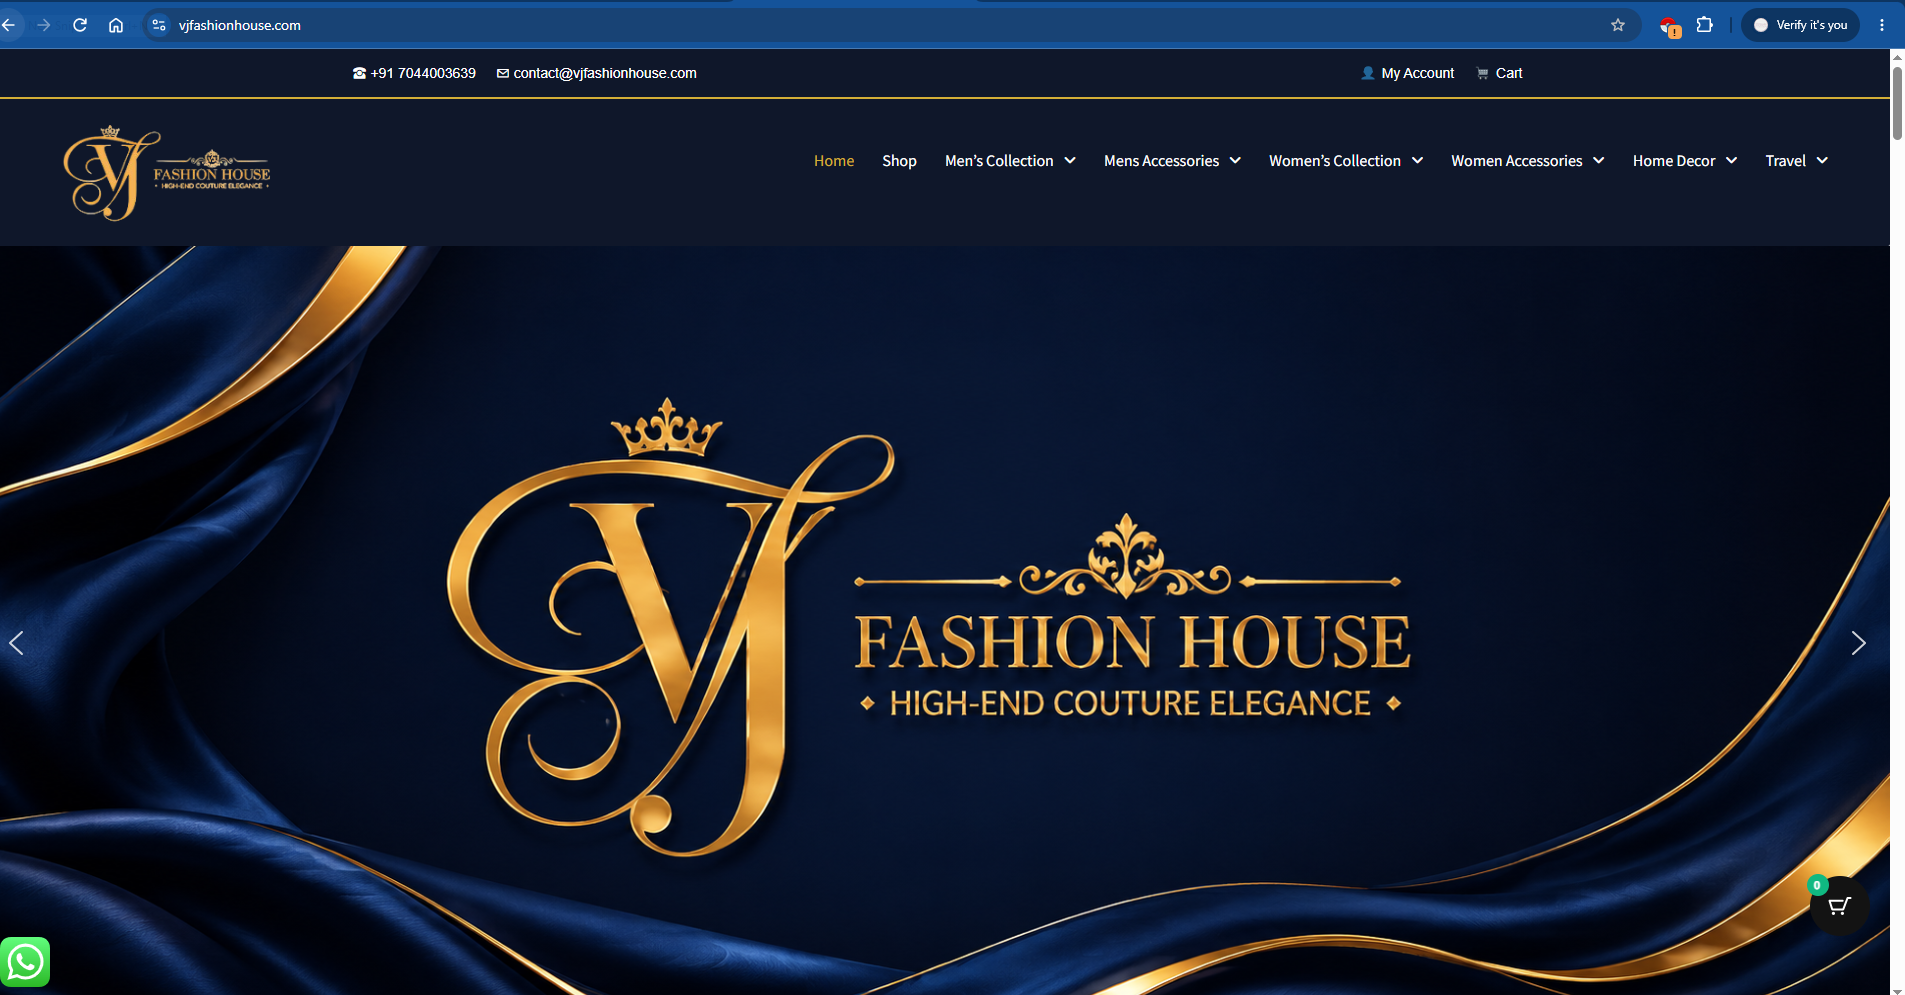Expand the Mens Accessories dropdown chevron
The height and width of the screenshot is (995, 1905).
tap(1235, 161)
